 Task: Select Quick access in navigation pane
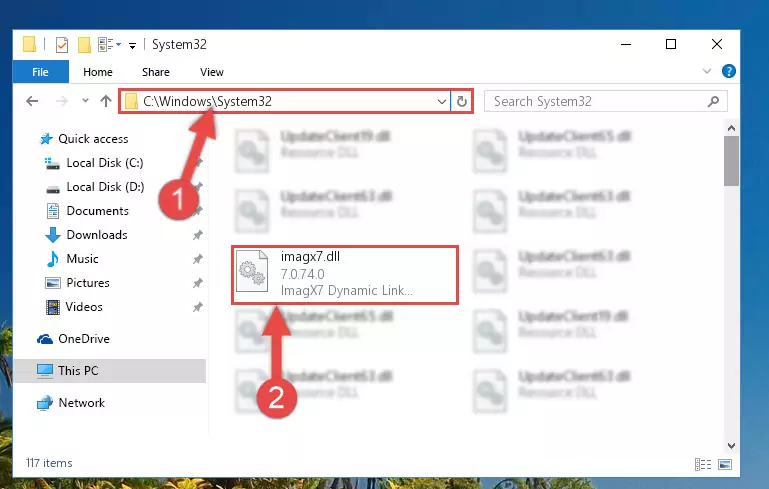tap(93, 139)
